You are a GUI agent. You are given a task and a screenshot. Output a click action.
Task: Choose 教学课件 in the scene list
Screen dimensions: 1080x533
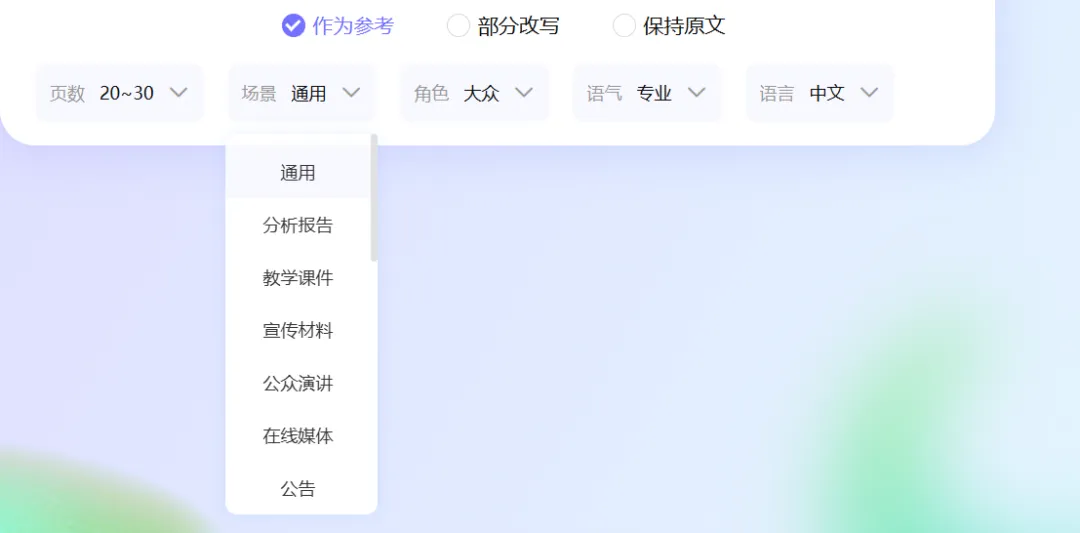tap(298, 278)
